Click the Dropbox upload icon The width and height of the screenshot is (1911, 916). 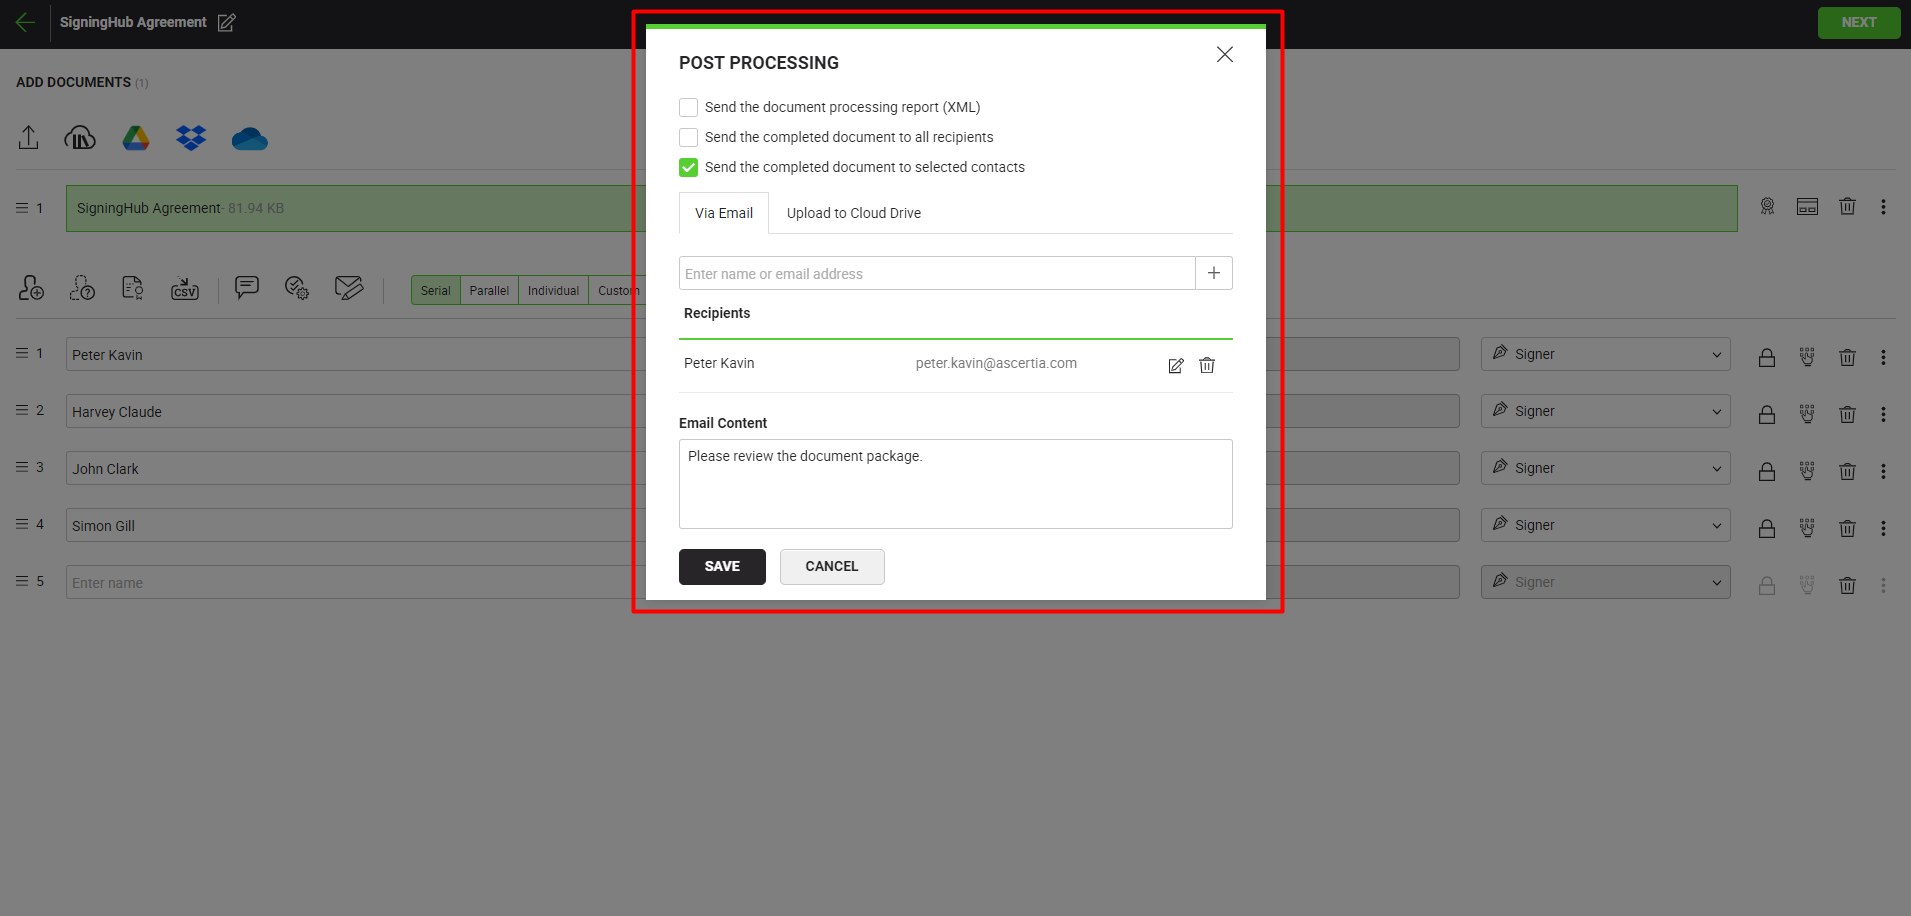(x=191, y=138)
